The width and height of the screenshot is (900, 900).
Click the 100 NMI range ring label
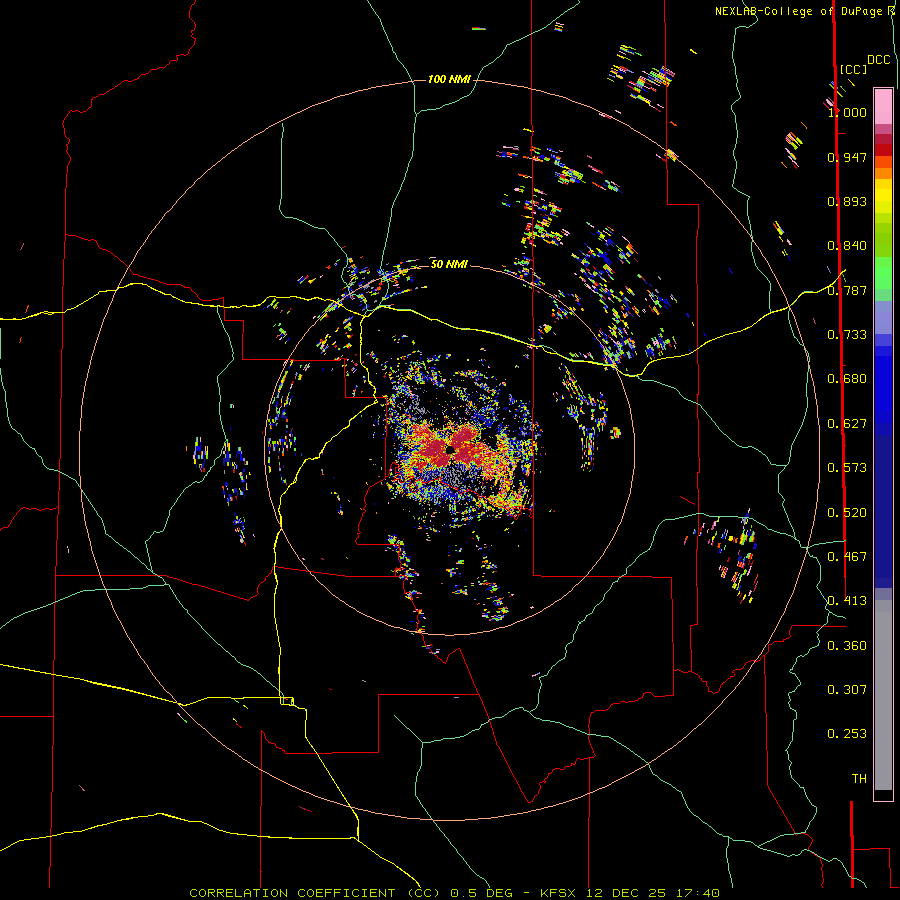click(x=449, y=79)
